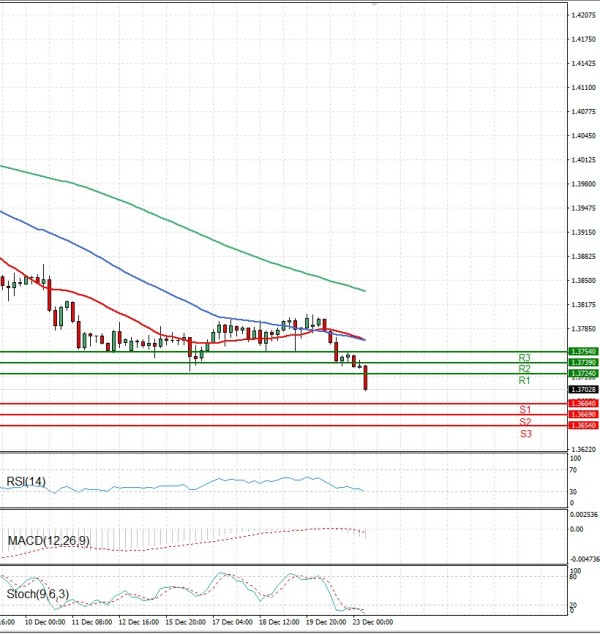Click the S3 support label

pyautogui.click(x=524, y=434)
